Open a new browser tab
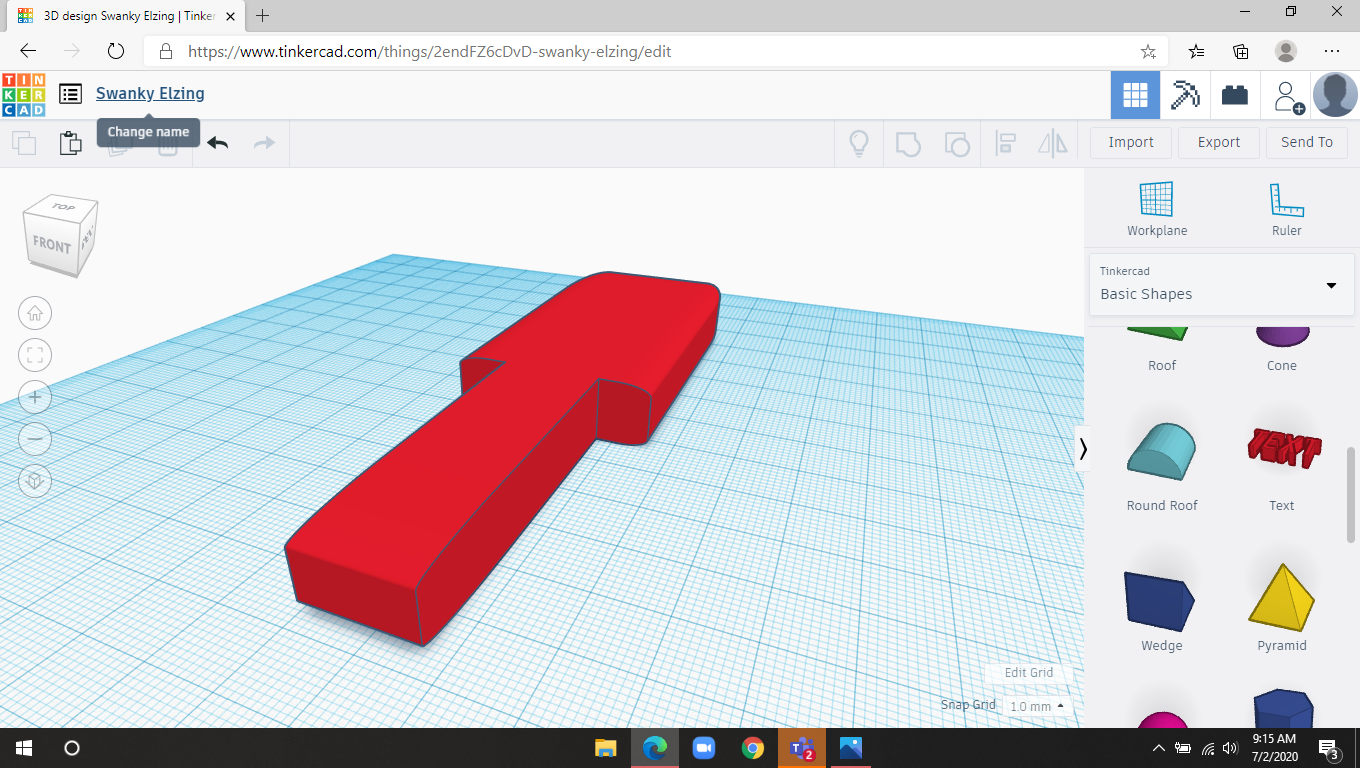 coord(263,16)
